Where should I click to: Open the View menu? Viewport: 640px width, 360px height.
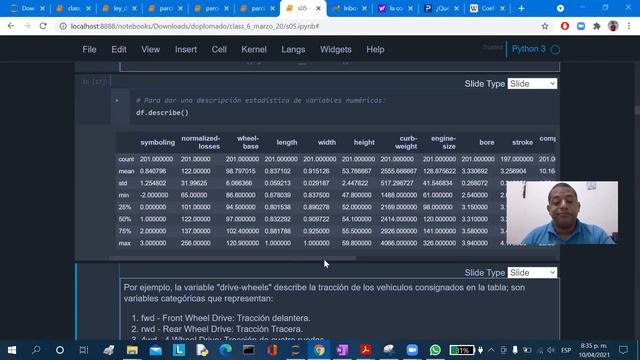151,49
